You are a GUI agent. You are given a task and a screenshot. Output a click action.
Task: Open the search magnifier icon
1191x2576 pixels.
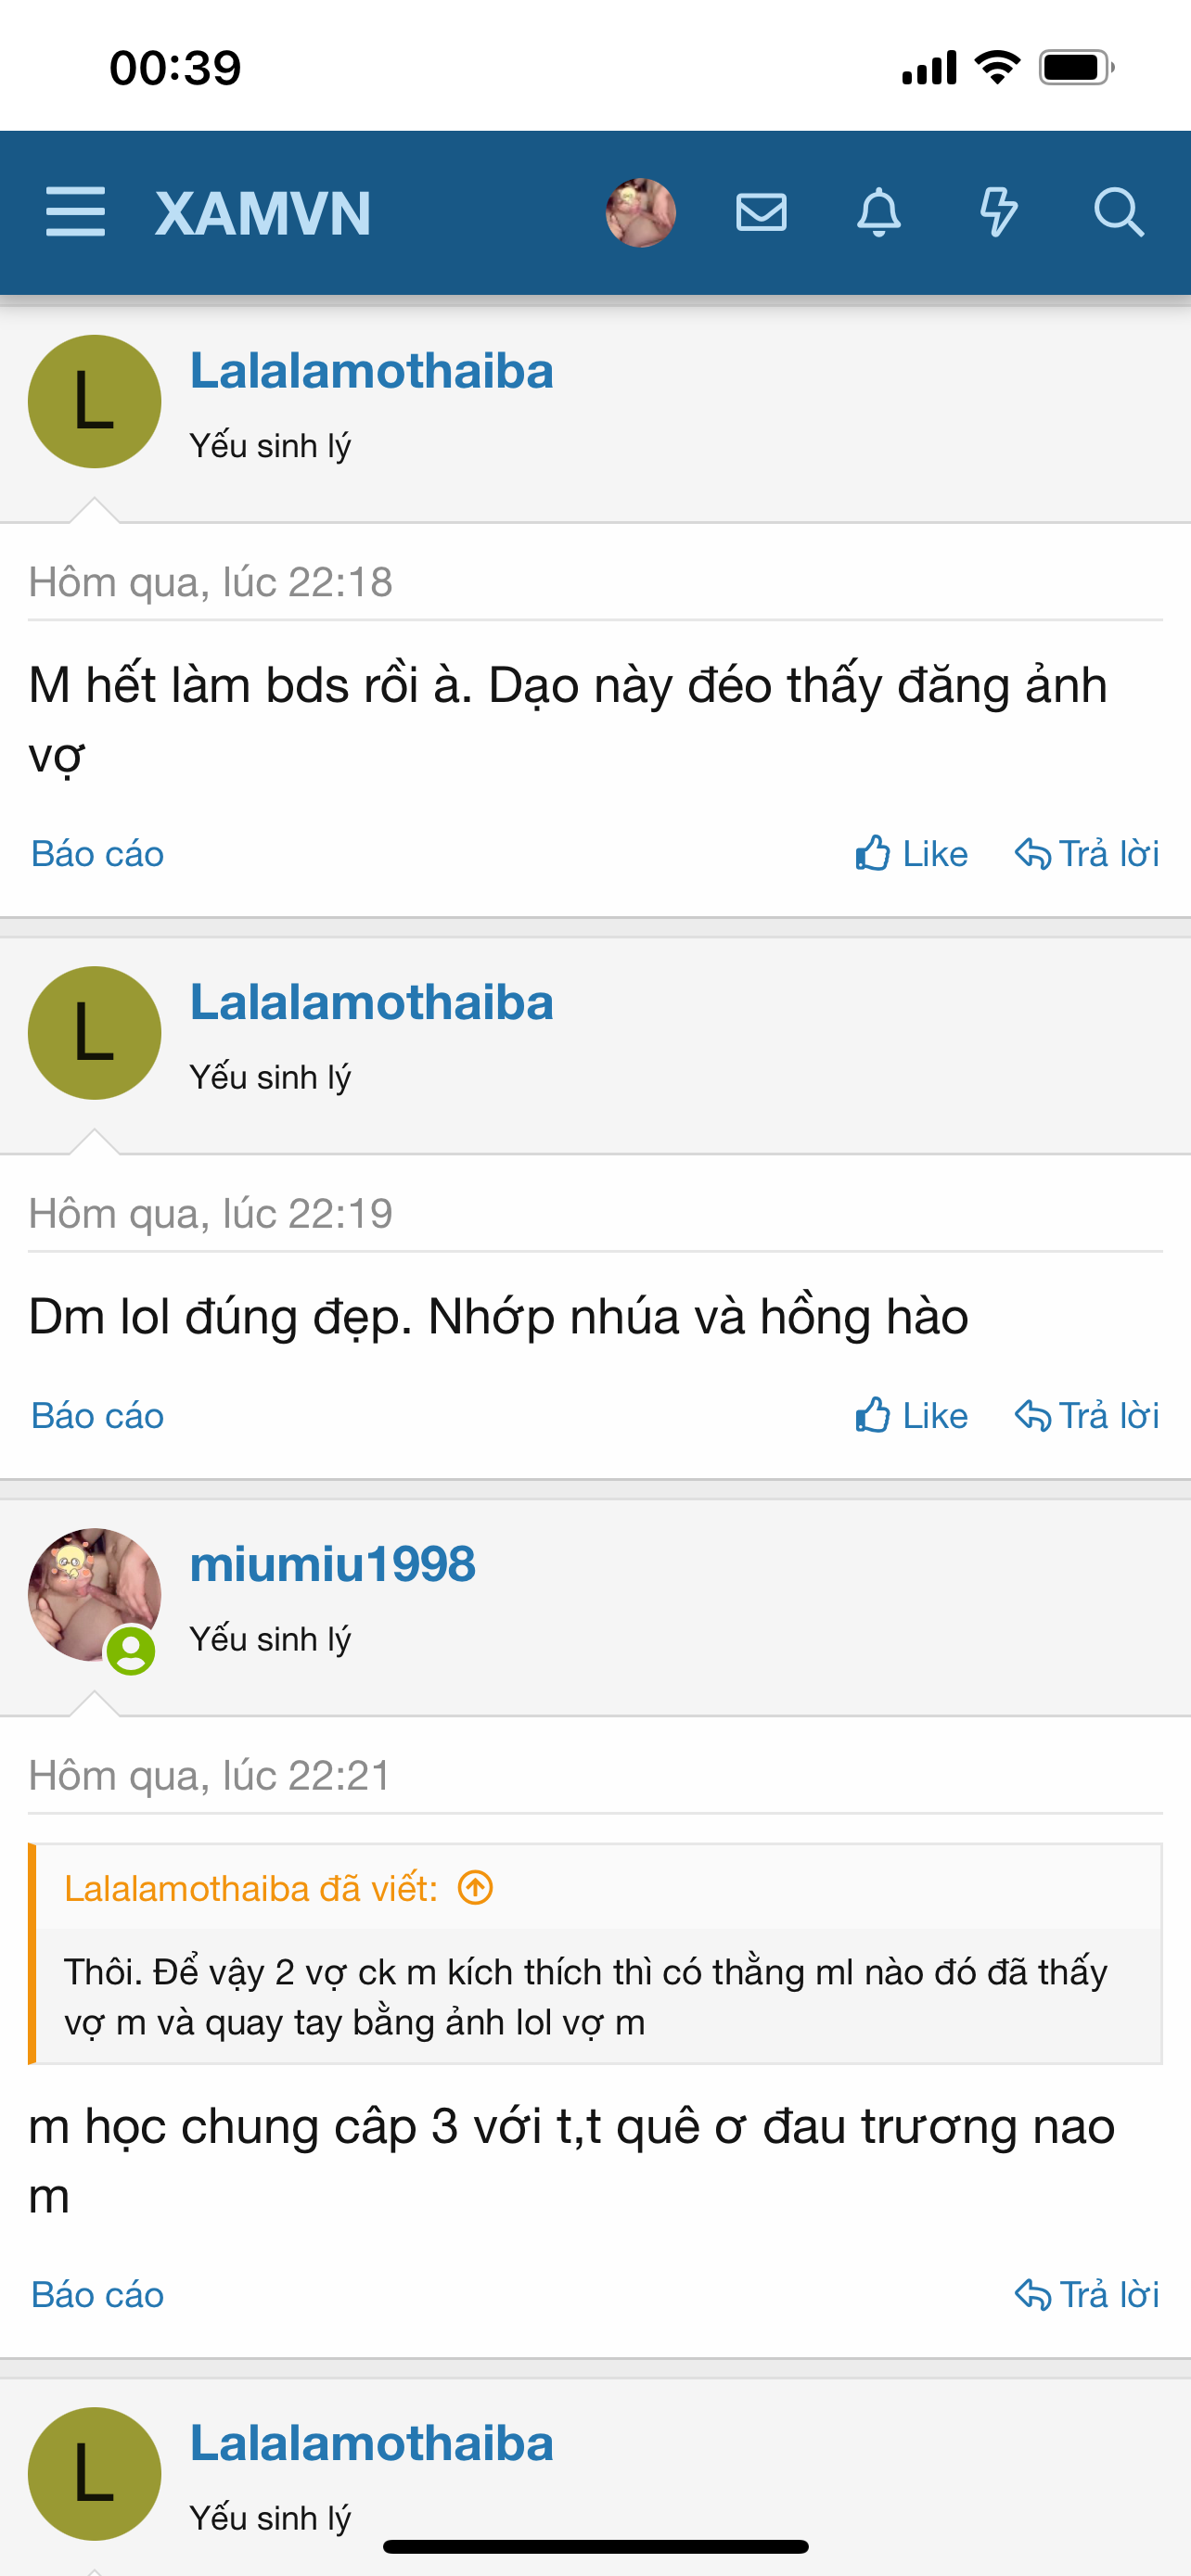click(x=1117, y=212)
